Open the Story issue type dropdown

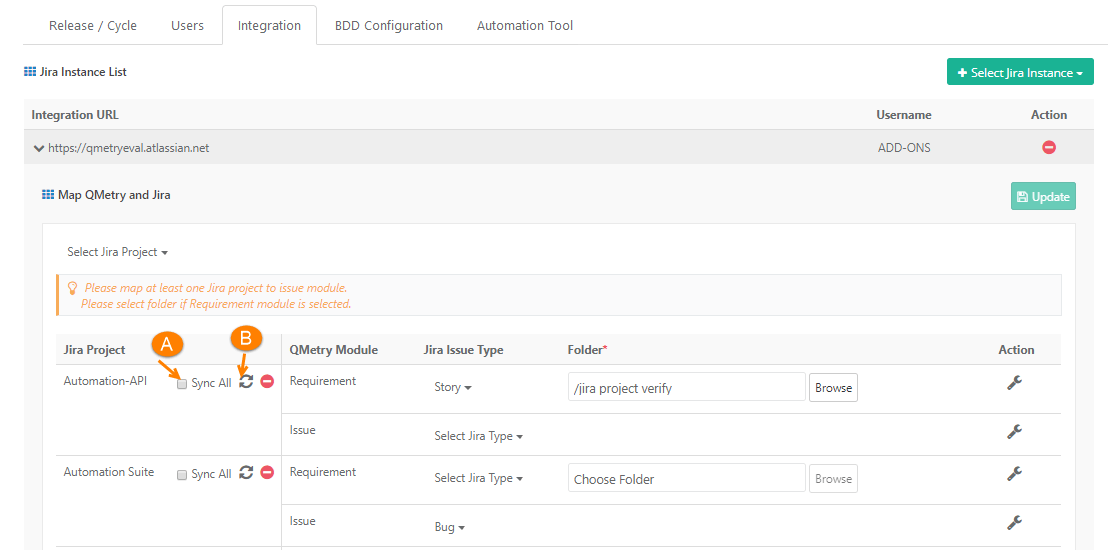point(452,387)
